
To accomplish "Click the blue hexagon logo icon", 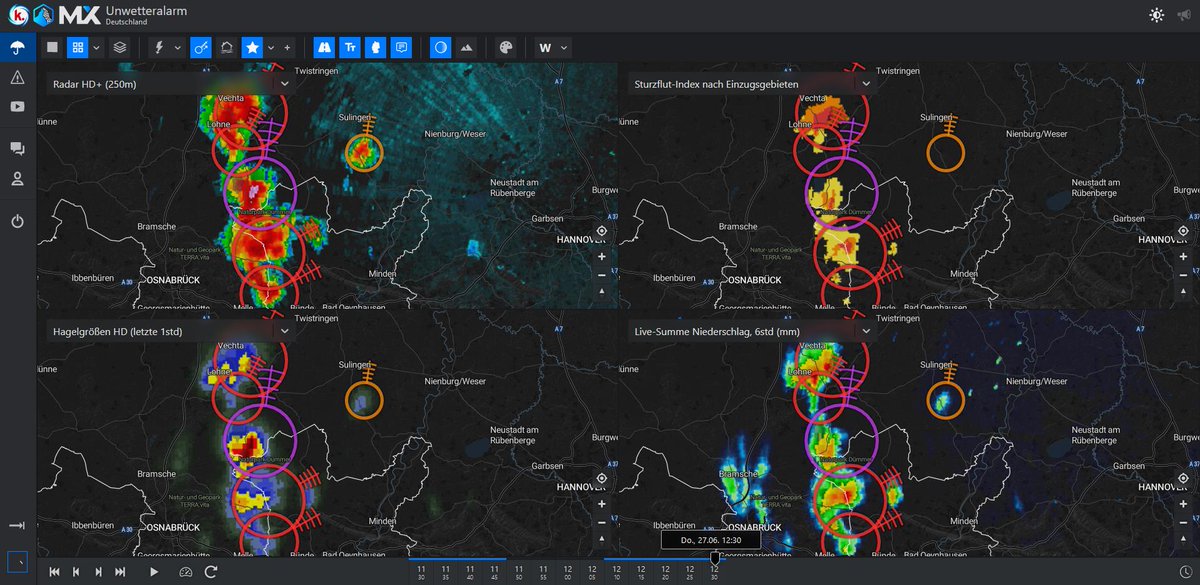I will pyautogui.click(x=41, y=15).
